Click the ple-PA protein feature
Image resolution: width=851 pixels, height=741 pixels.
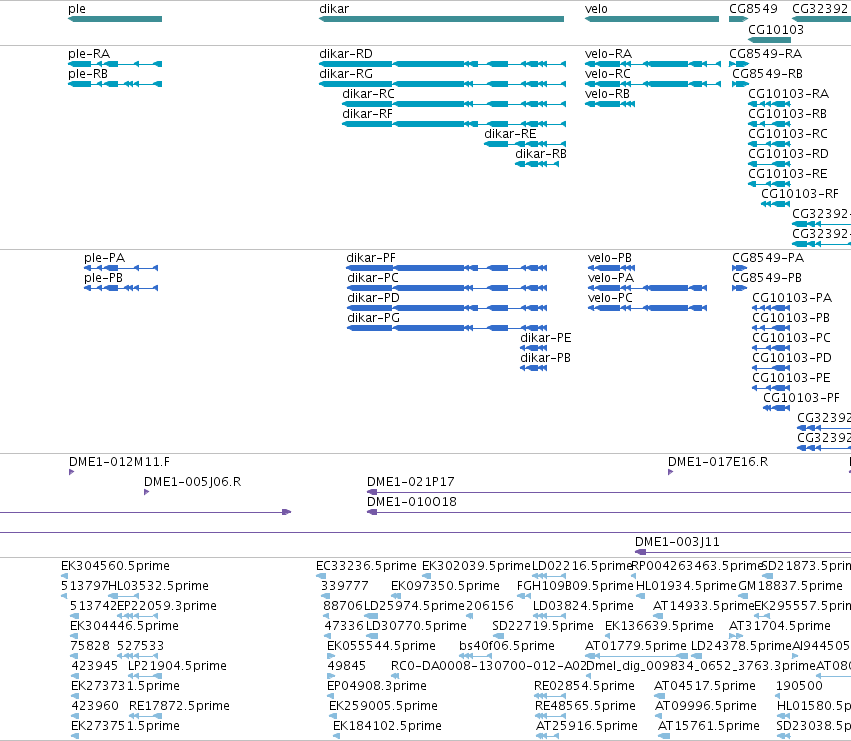tap(121, 268)
